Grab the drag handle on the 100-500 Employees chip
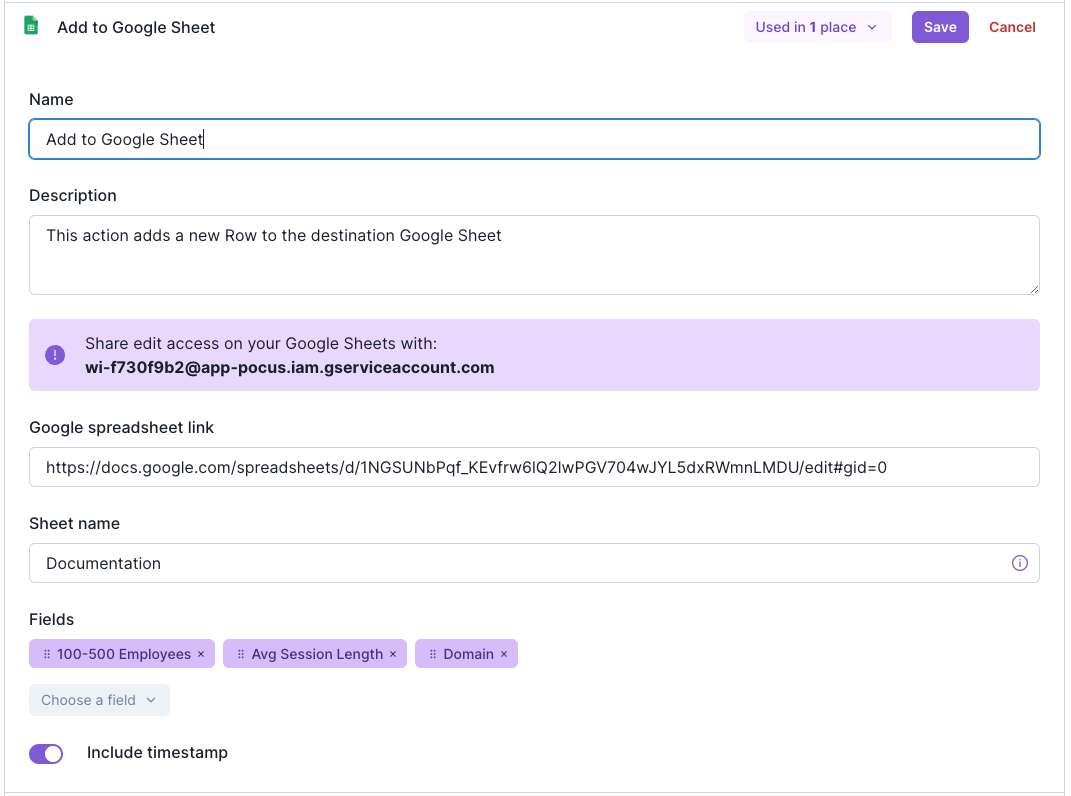The height and width of the screenshot is (796, 1071). point(47,654)
